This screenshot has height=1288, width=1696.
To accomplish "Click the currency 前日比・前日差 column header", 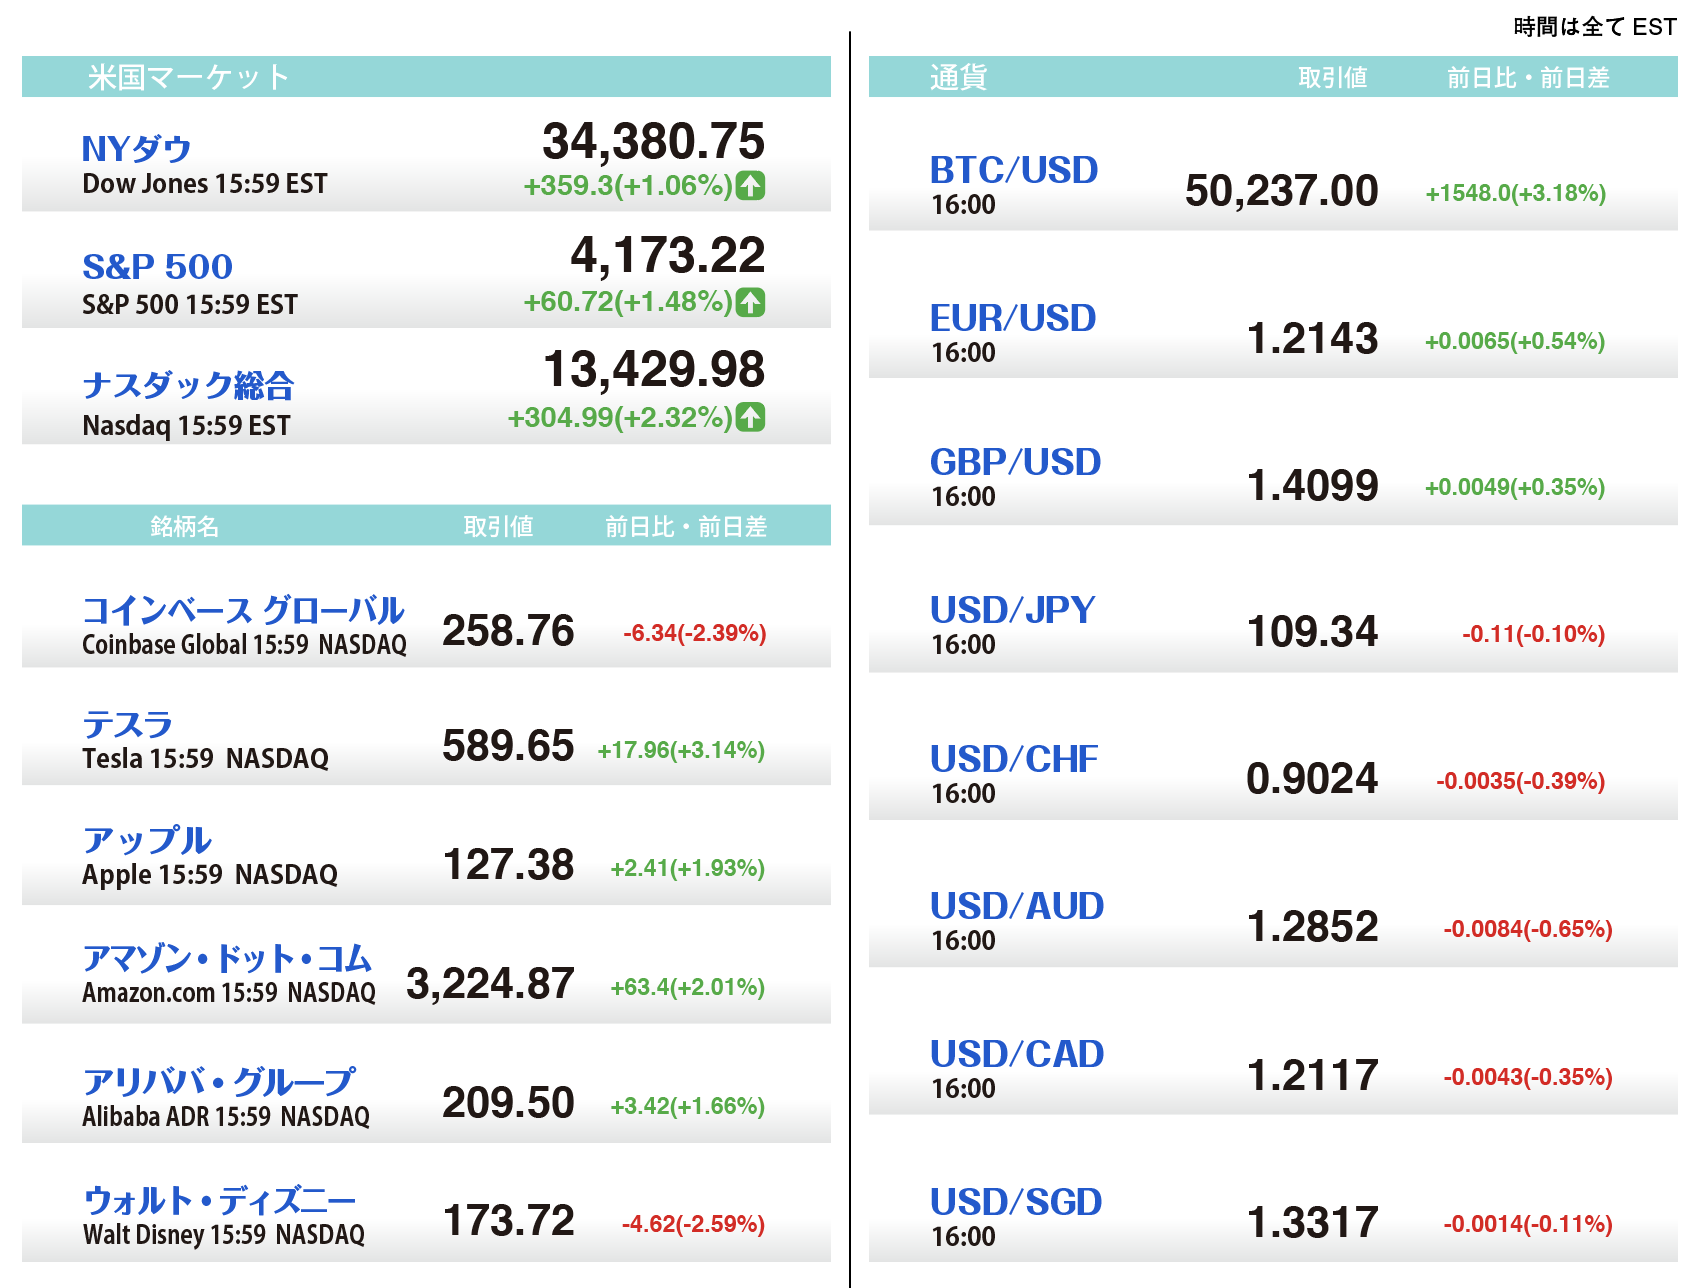I will pos(1527,77).
